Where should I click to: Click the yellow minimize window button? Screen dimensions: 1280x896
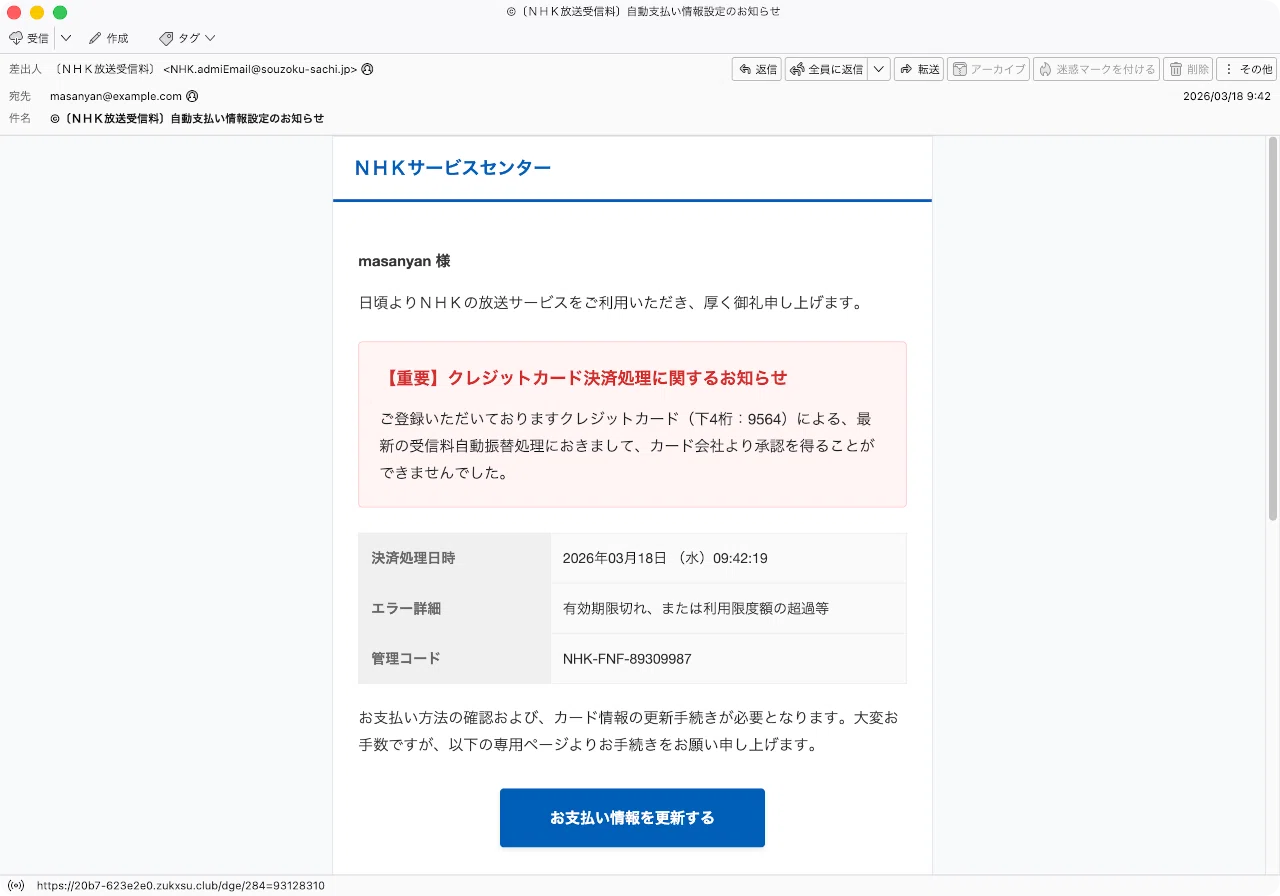coord(37,12)
